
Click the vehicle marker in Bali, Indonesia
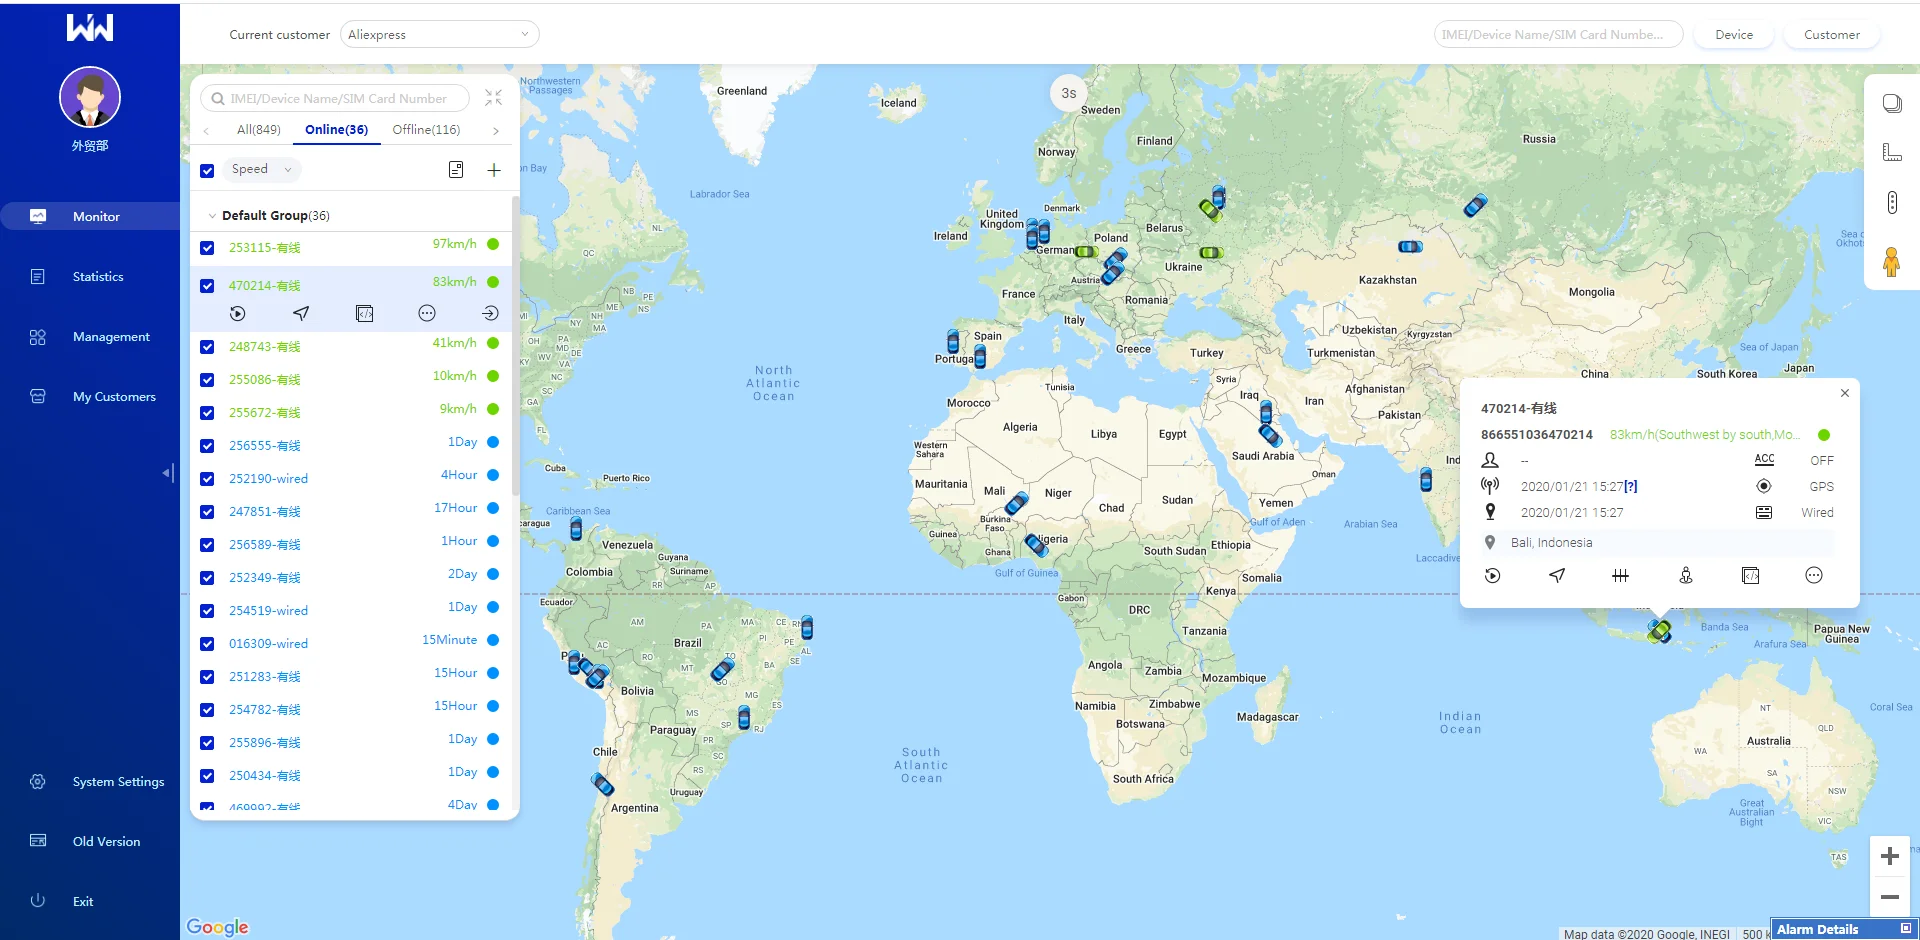tap(1660, 631)
